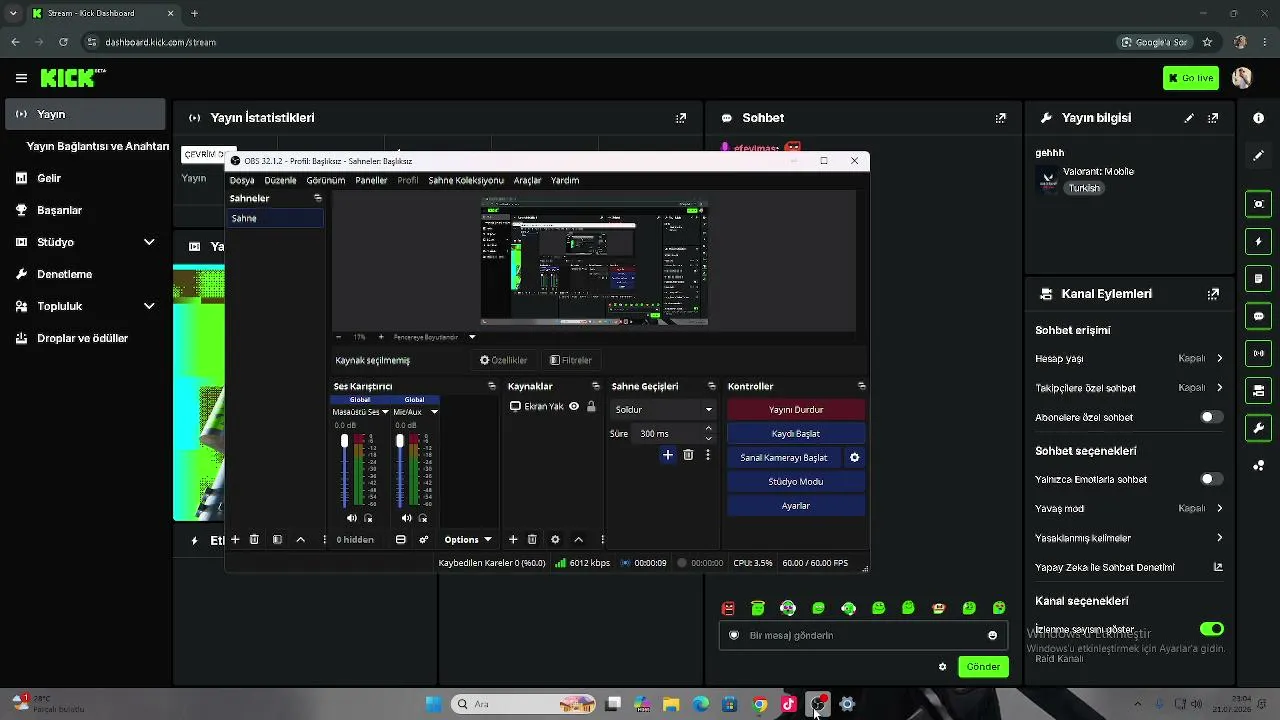Remove the selected scene with the trash icon
This screenshot has width=1280, height=720.
(x=254, y=539)
